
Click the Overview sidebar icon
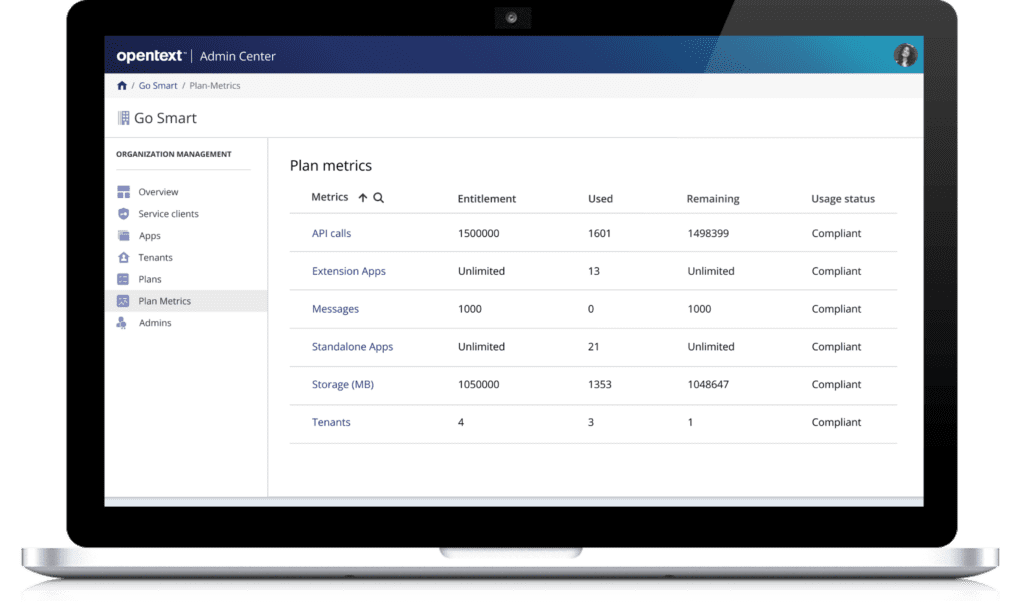[x=123, y=192]
